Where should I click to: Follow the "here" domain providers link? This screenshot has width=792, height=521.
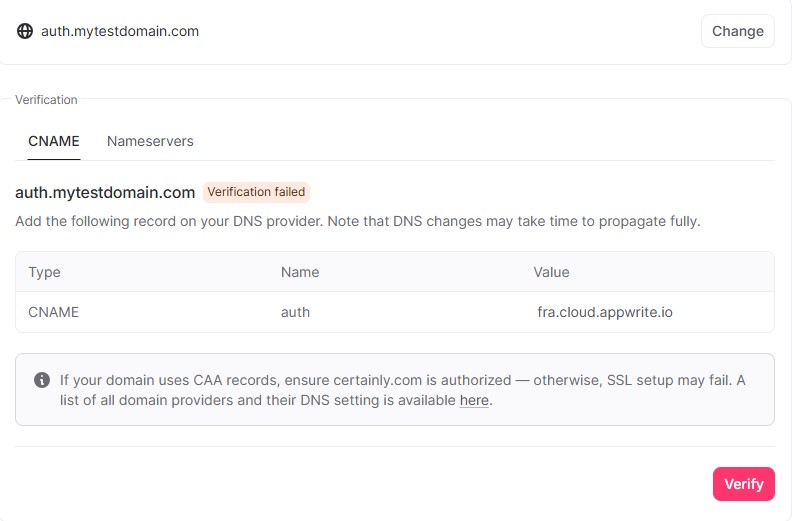(x=474, y=400)
